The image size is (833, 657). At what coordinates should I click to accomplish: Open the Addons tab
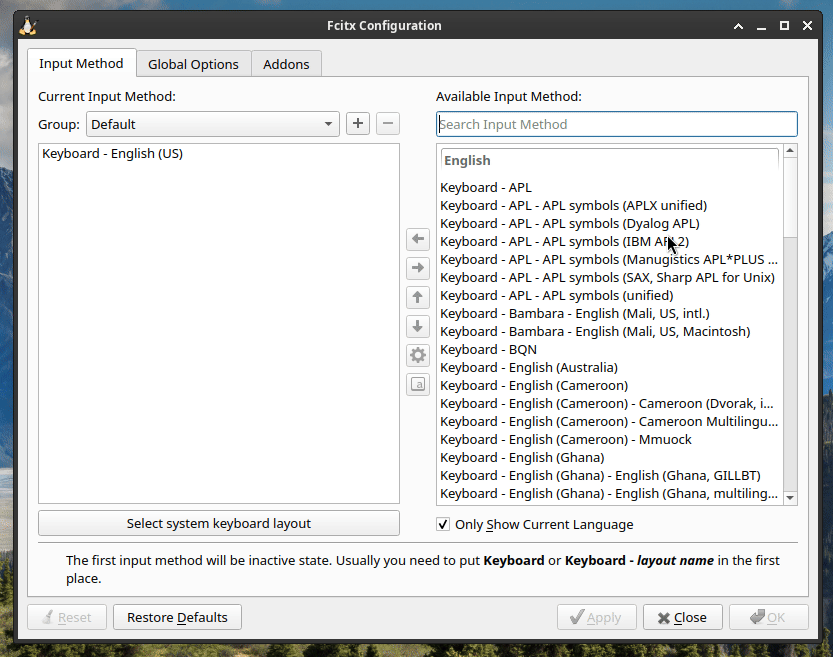(286, 63)
